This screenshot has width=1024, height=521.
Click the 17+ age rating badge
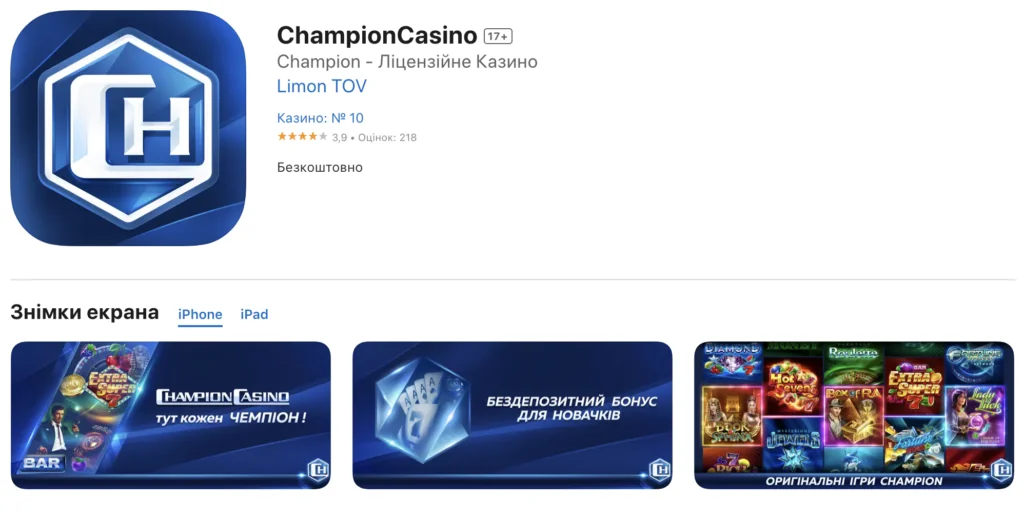(x=498, y=37)
